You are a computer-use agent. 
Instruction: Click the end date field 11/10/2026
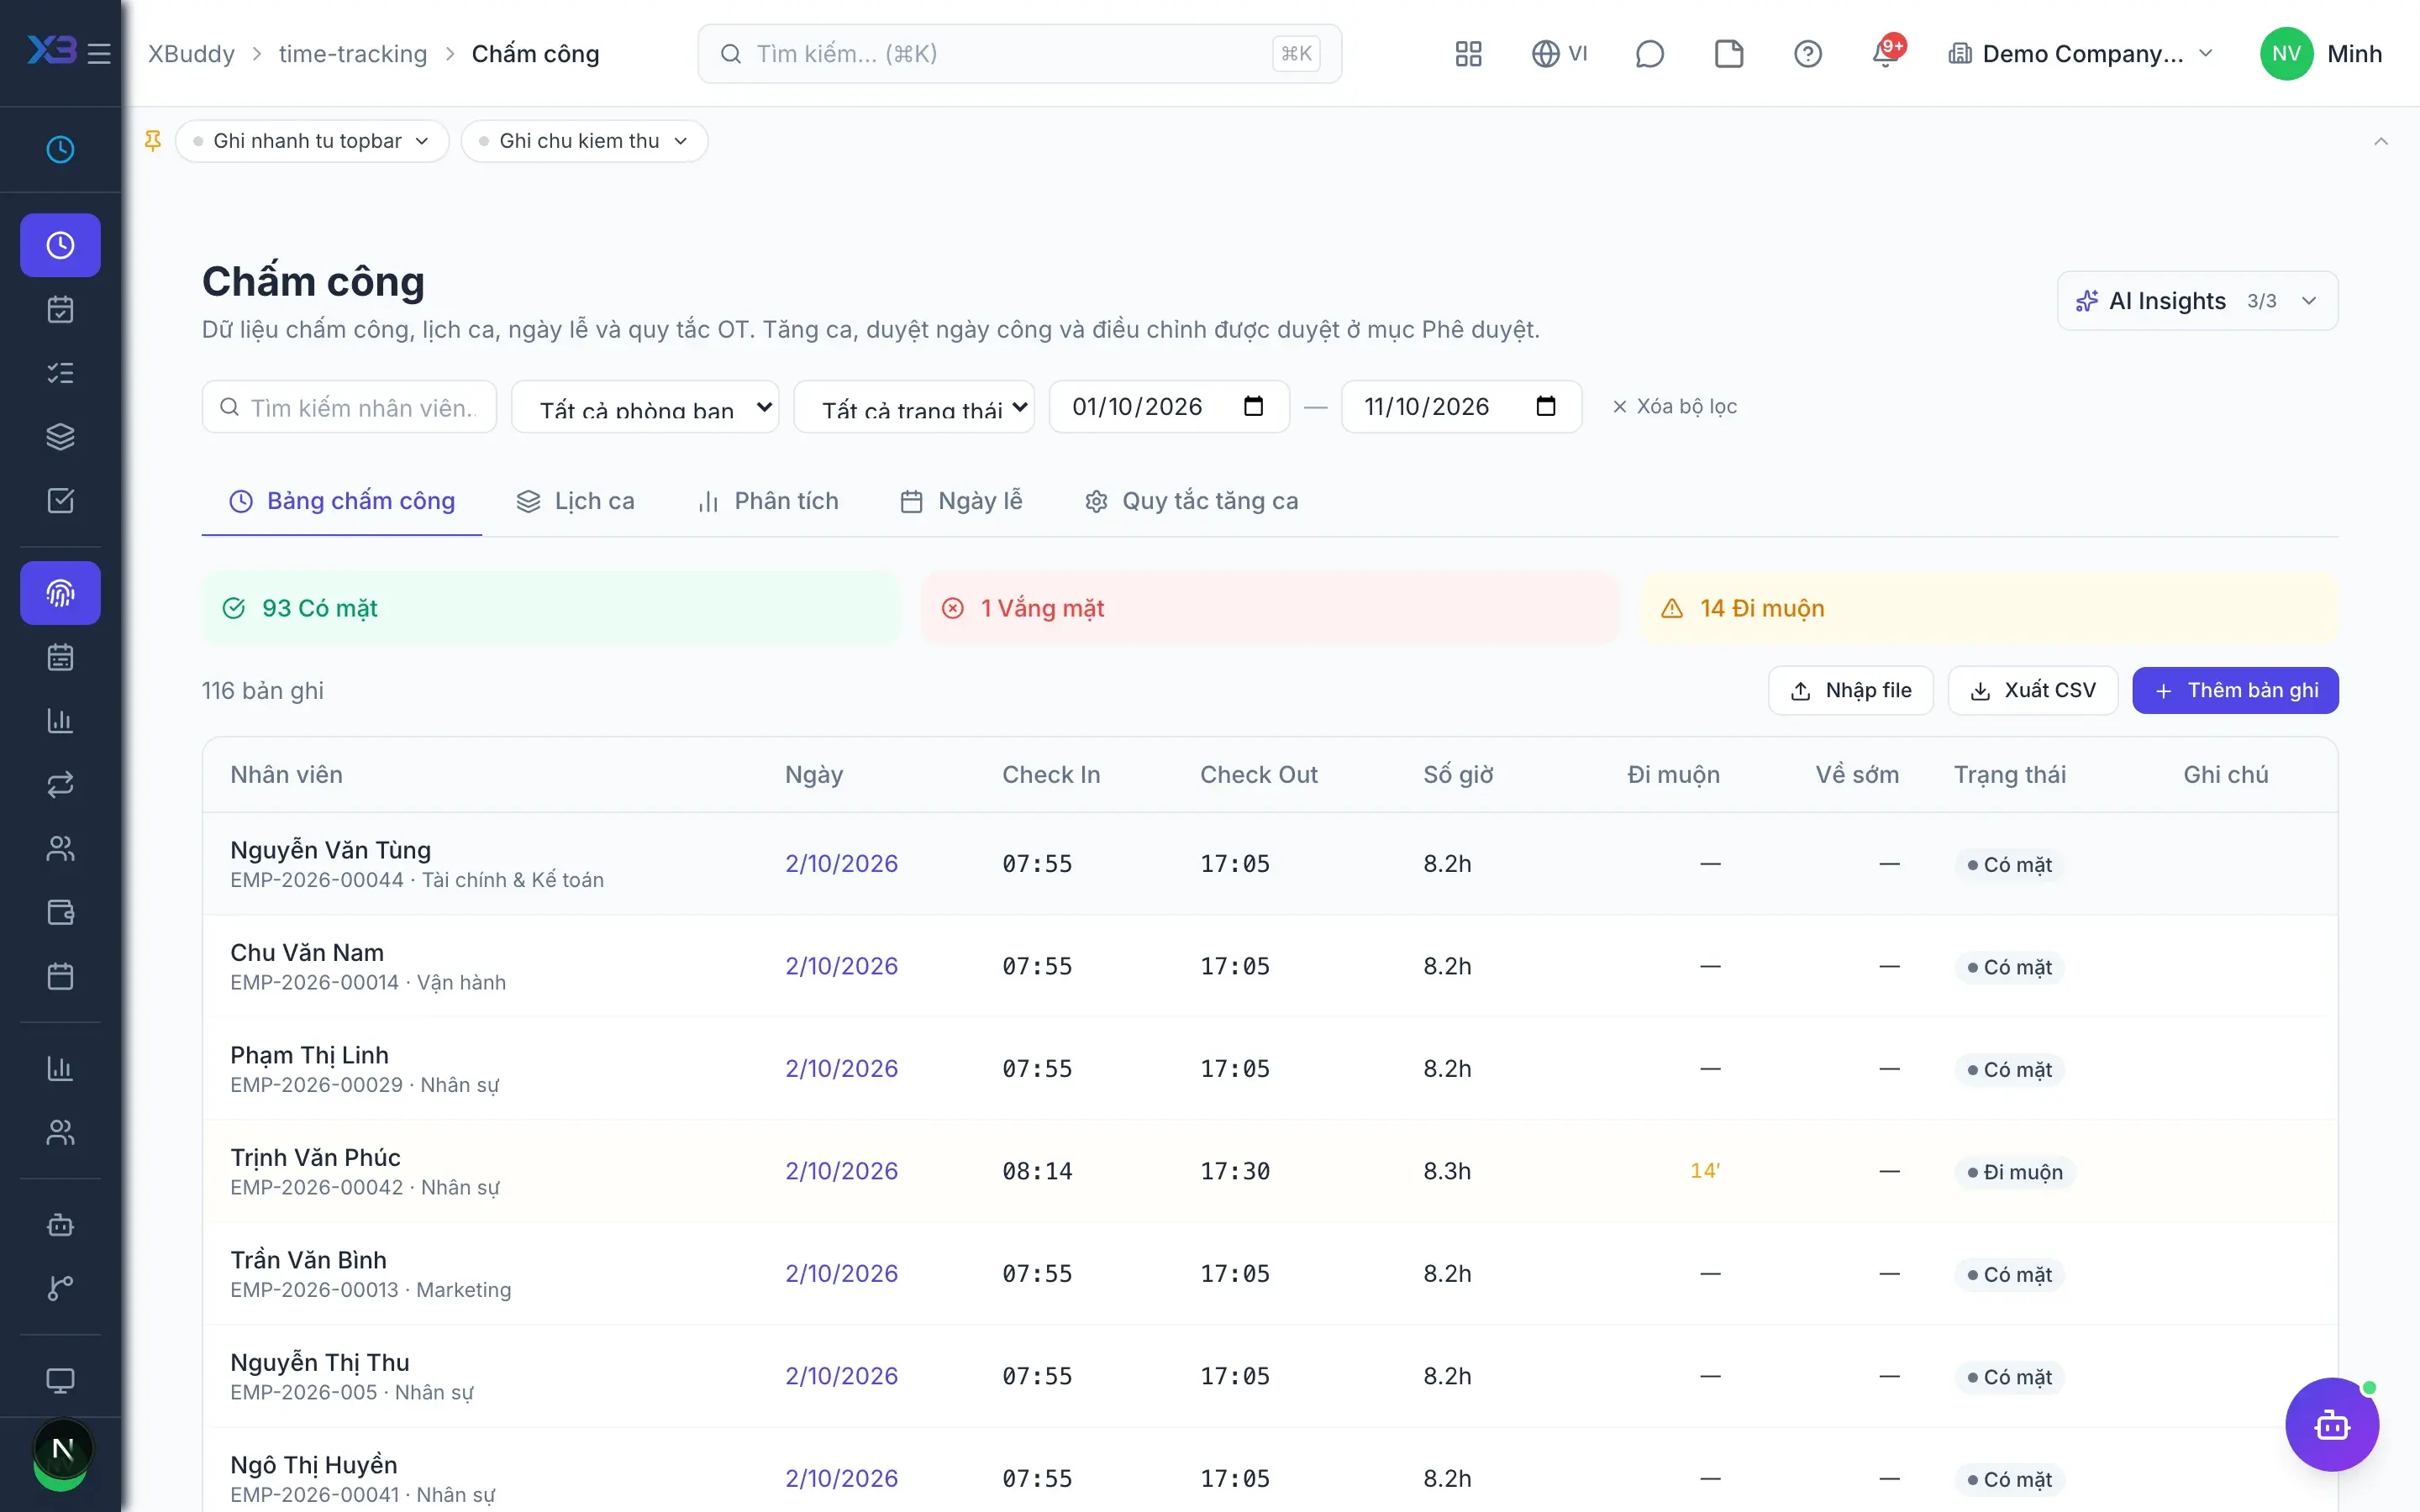[x=1461, y=407]
